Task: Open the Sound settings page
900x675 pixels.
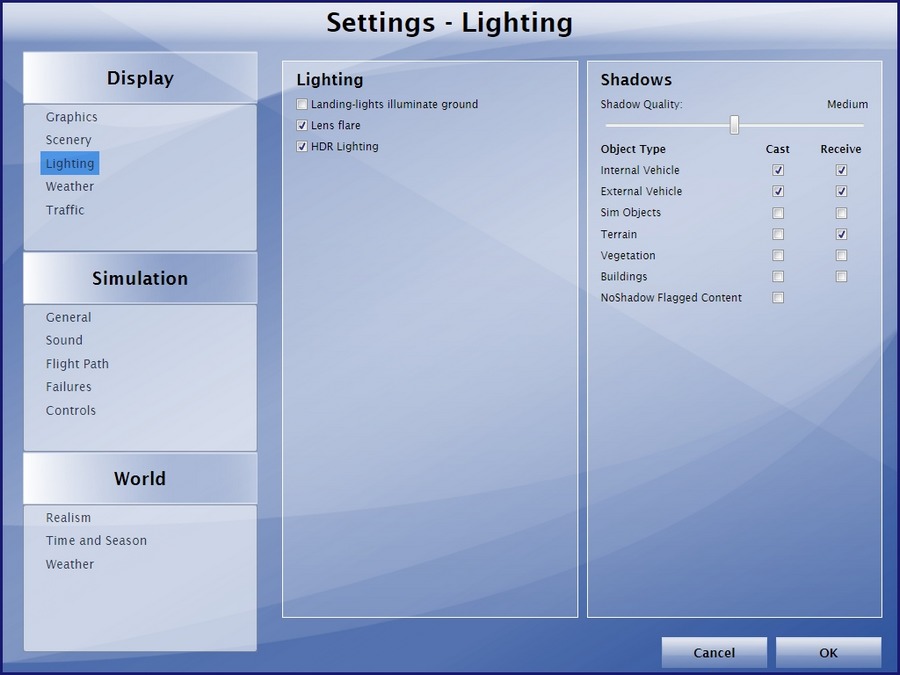Action: (64, 340)
